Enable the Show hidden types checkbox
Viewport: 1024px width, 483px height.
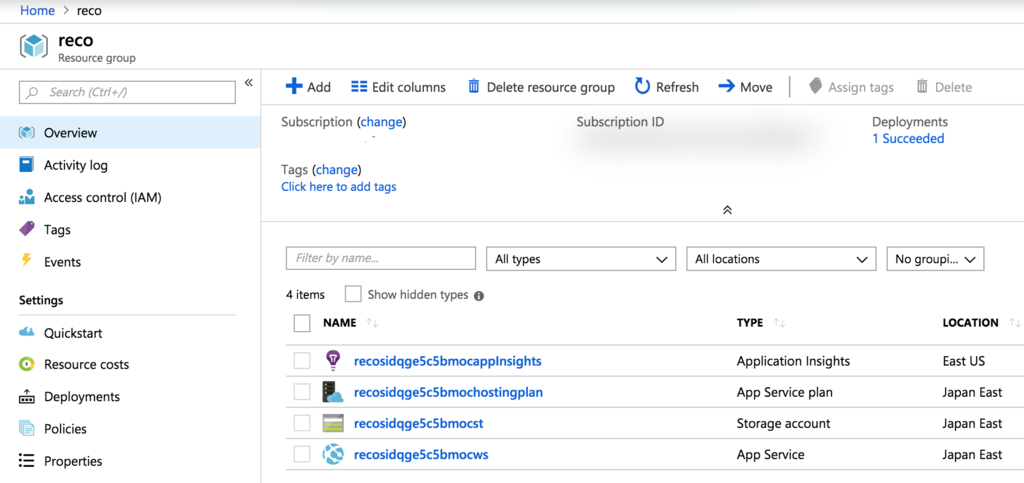(353, 294)
